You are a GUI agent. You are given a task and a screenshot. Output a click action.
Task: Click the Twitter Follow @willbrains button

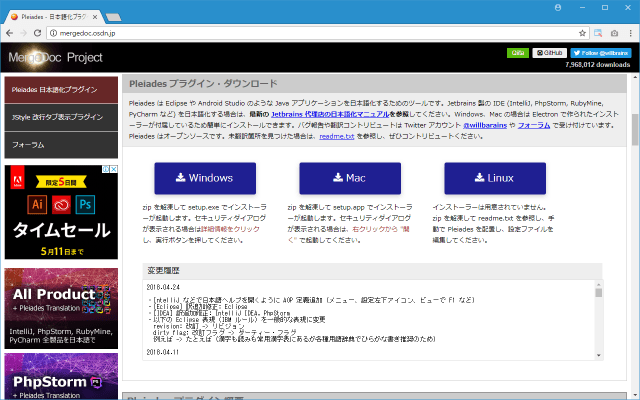[x=601, y=53]
